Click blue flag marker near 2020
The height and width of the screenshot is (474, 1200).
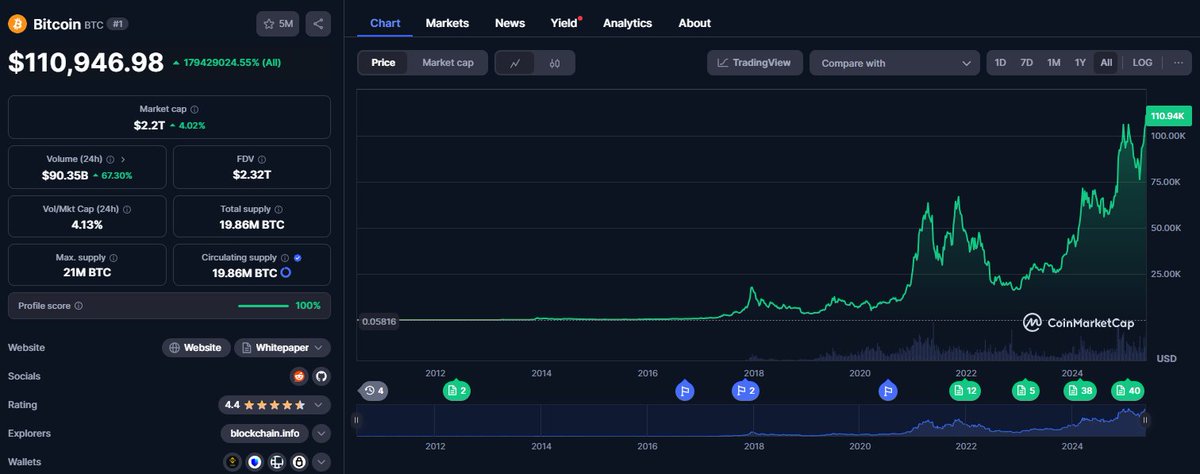click(887, 390)
